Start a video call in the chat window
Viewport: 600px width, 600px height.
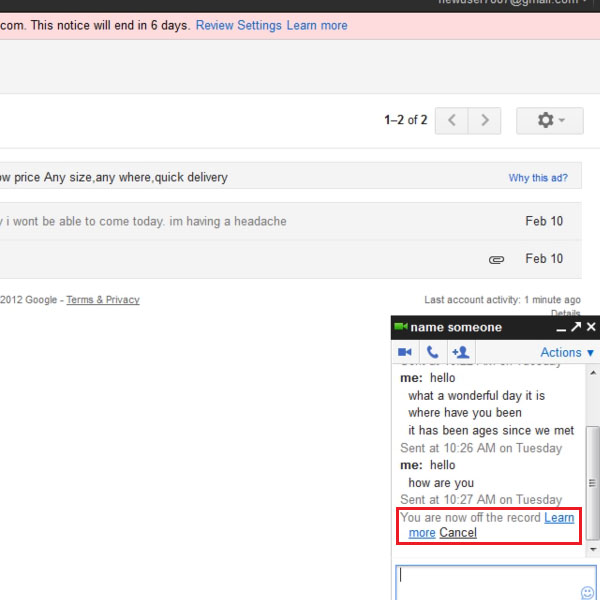[x=405, y=352]
